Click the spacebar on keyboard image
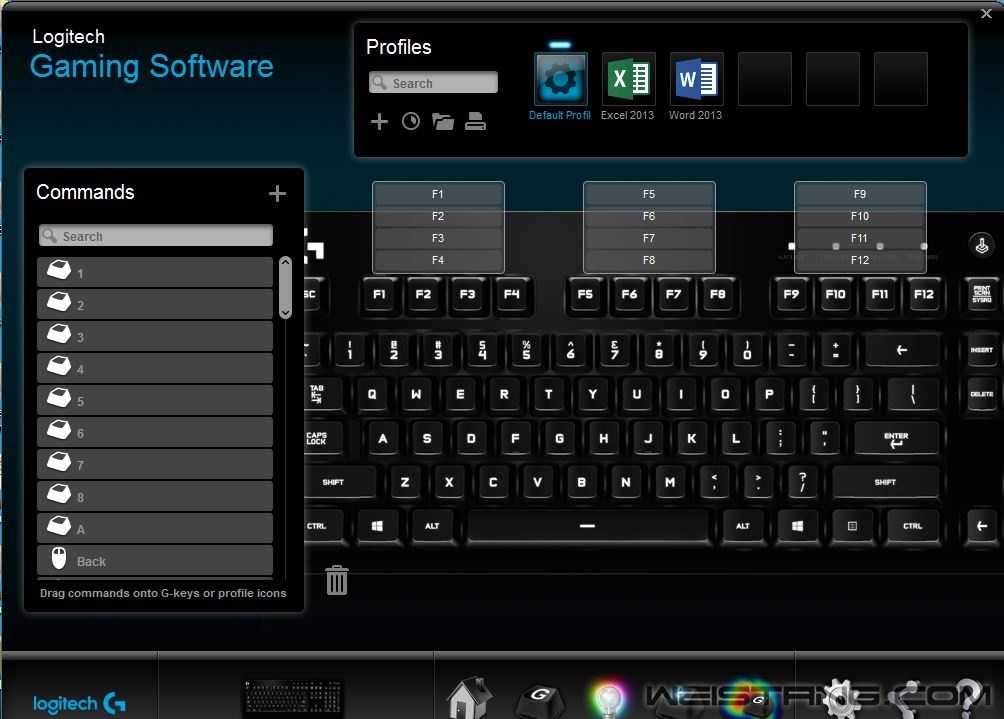Viewport: 1004px width, 719px height. (x=588, y=526)
